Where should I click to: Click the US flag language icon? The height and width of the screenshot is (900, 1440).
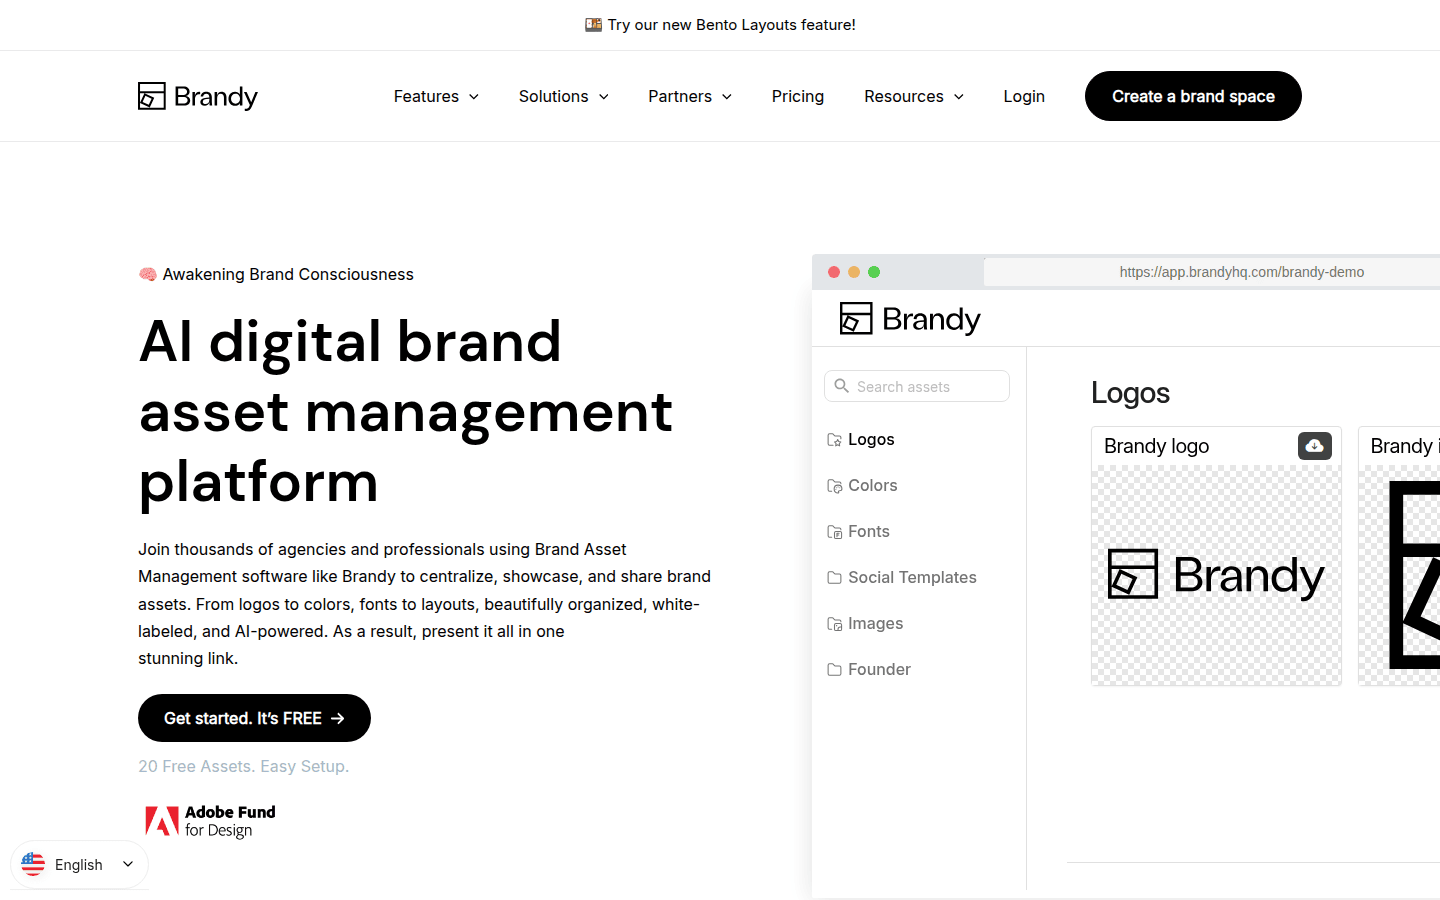point(33,864)
